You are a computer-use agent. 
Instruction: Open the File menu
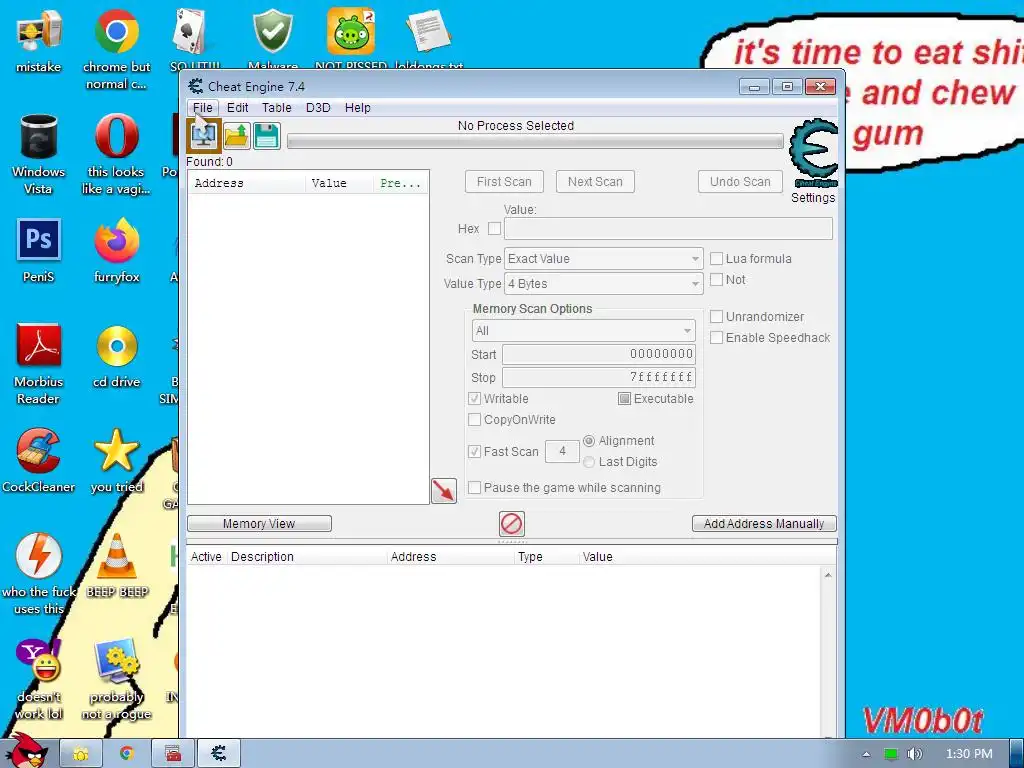pos(202,108)
